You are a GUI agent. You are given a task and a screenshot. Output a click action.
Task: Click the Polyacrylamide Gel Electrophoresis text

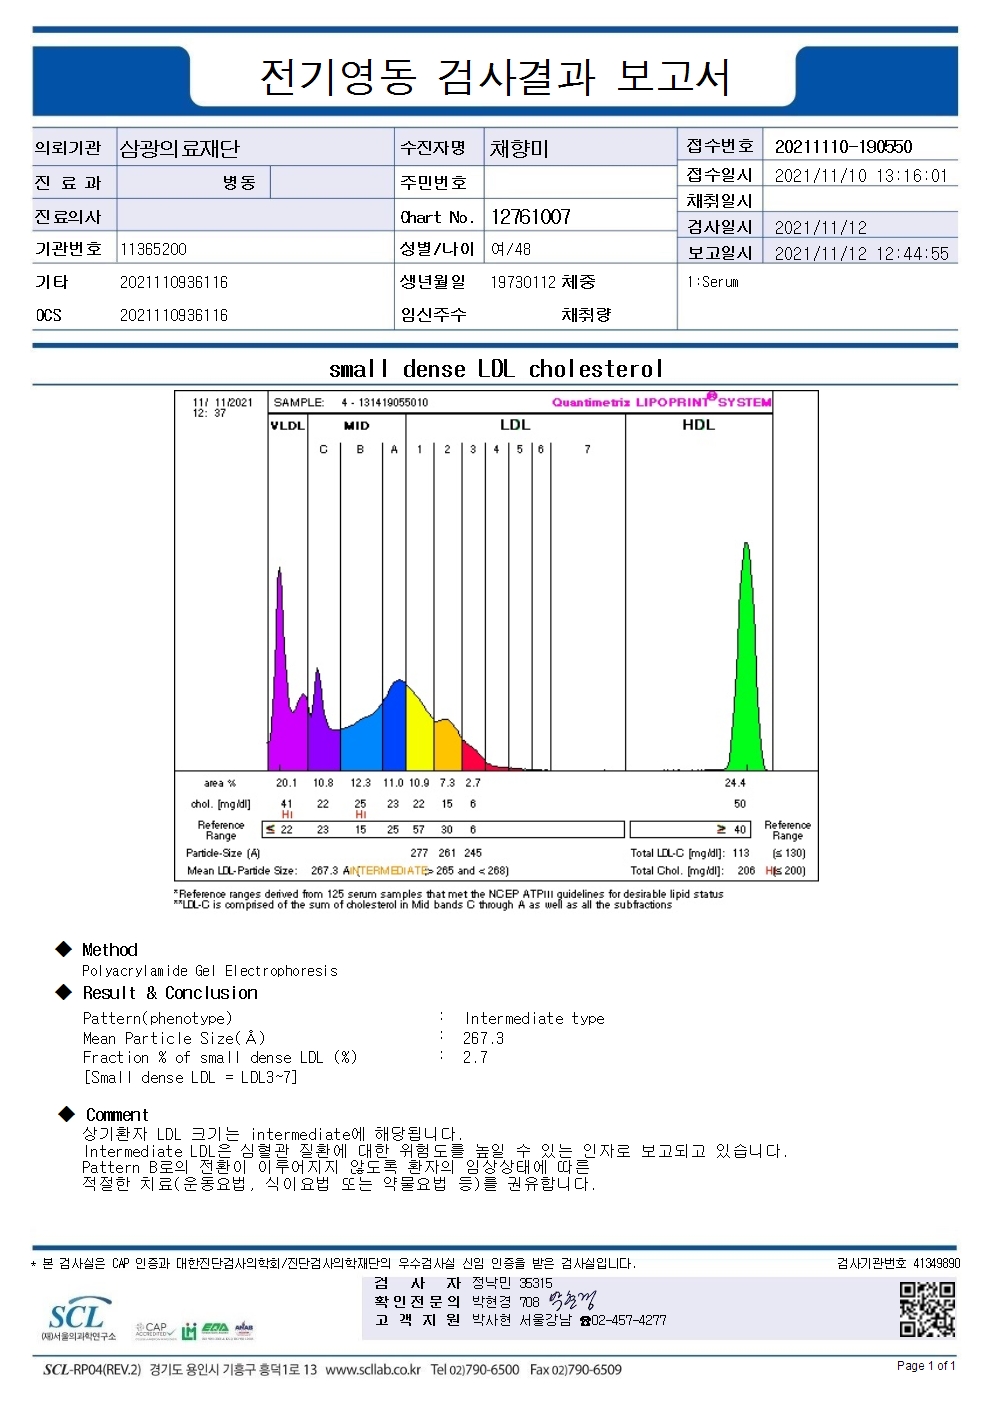(x=210, y=971)
